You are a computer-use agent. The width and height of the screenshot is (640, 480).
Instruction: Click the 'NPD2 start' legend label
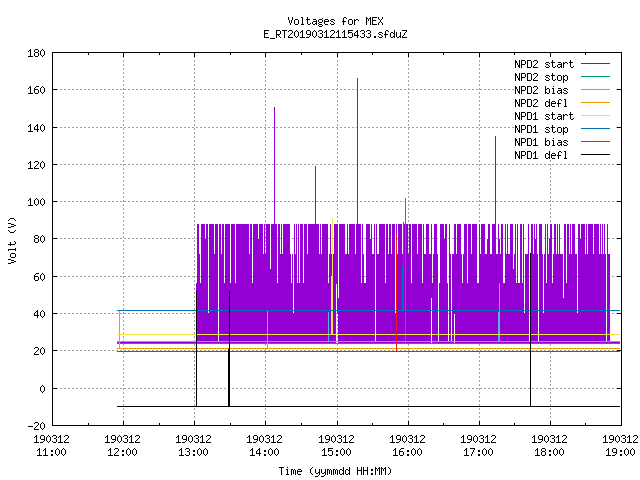click(x=544, y=64)
